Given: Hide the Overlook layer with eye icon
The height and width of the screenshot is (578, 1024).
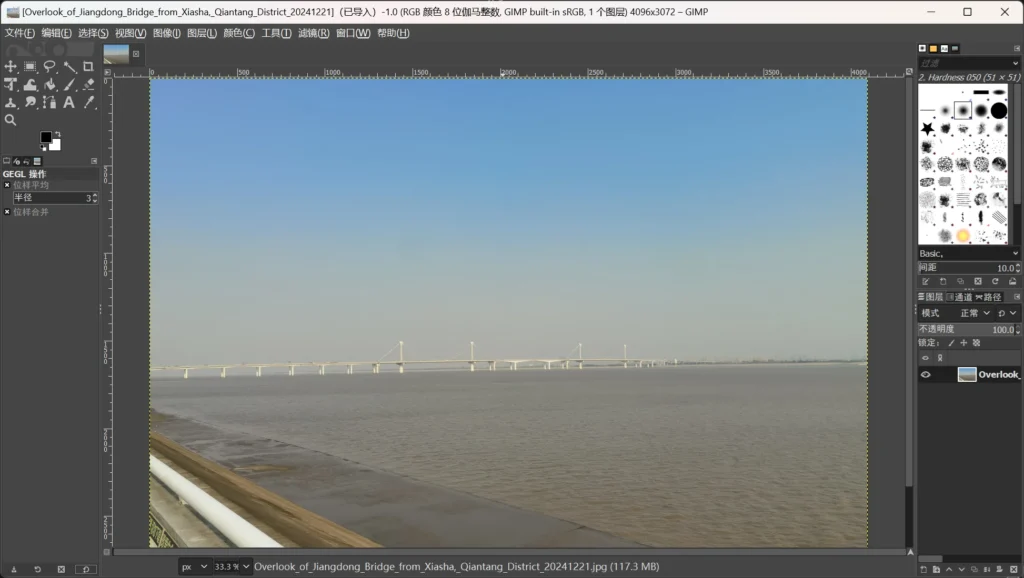Looking at the screenshot, I should pyautogui.click(x=925, y=375).
